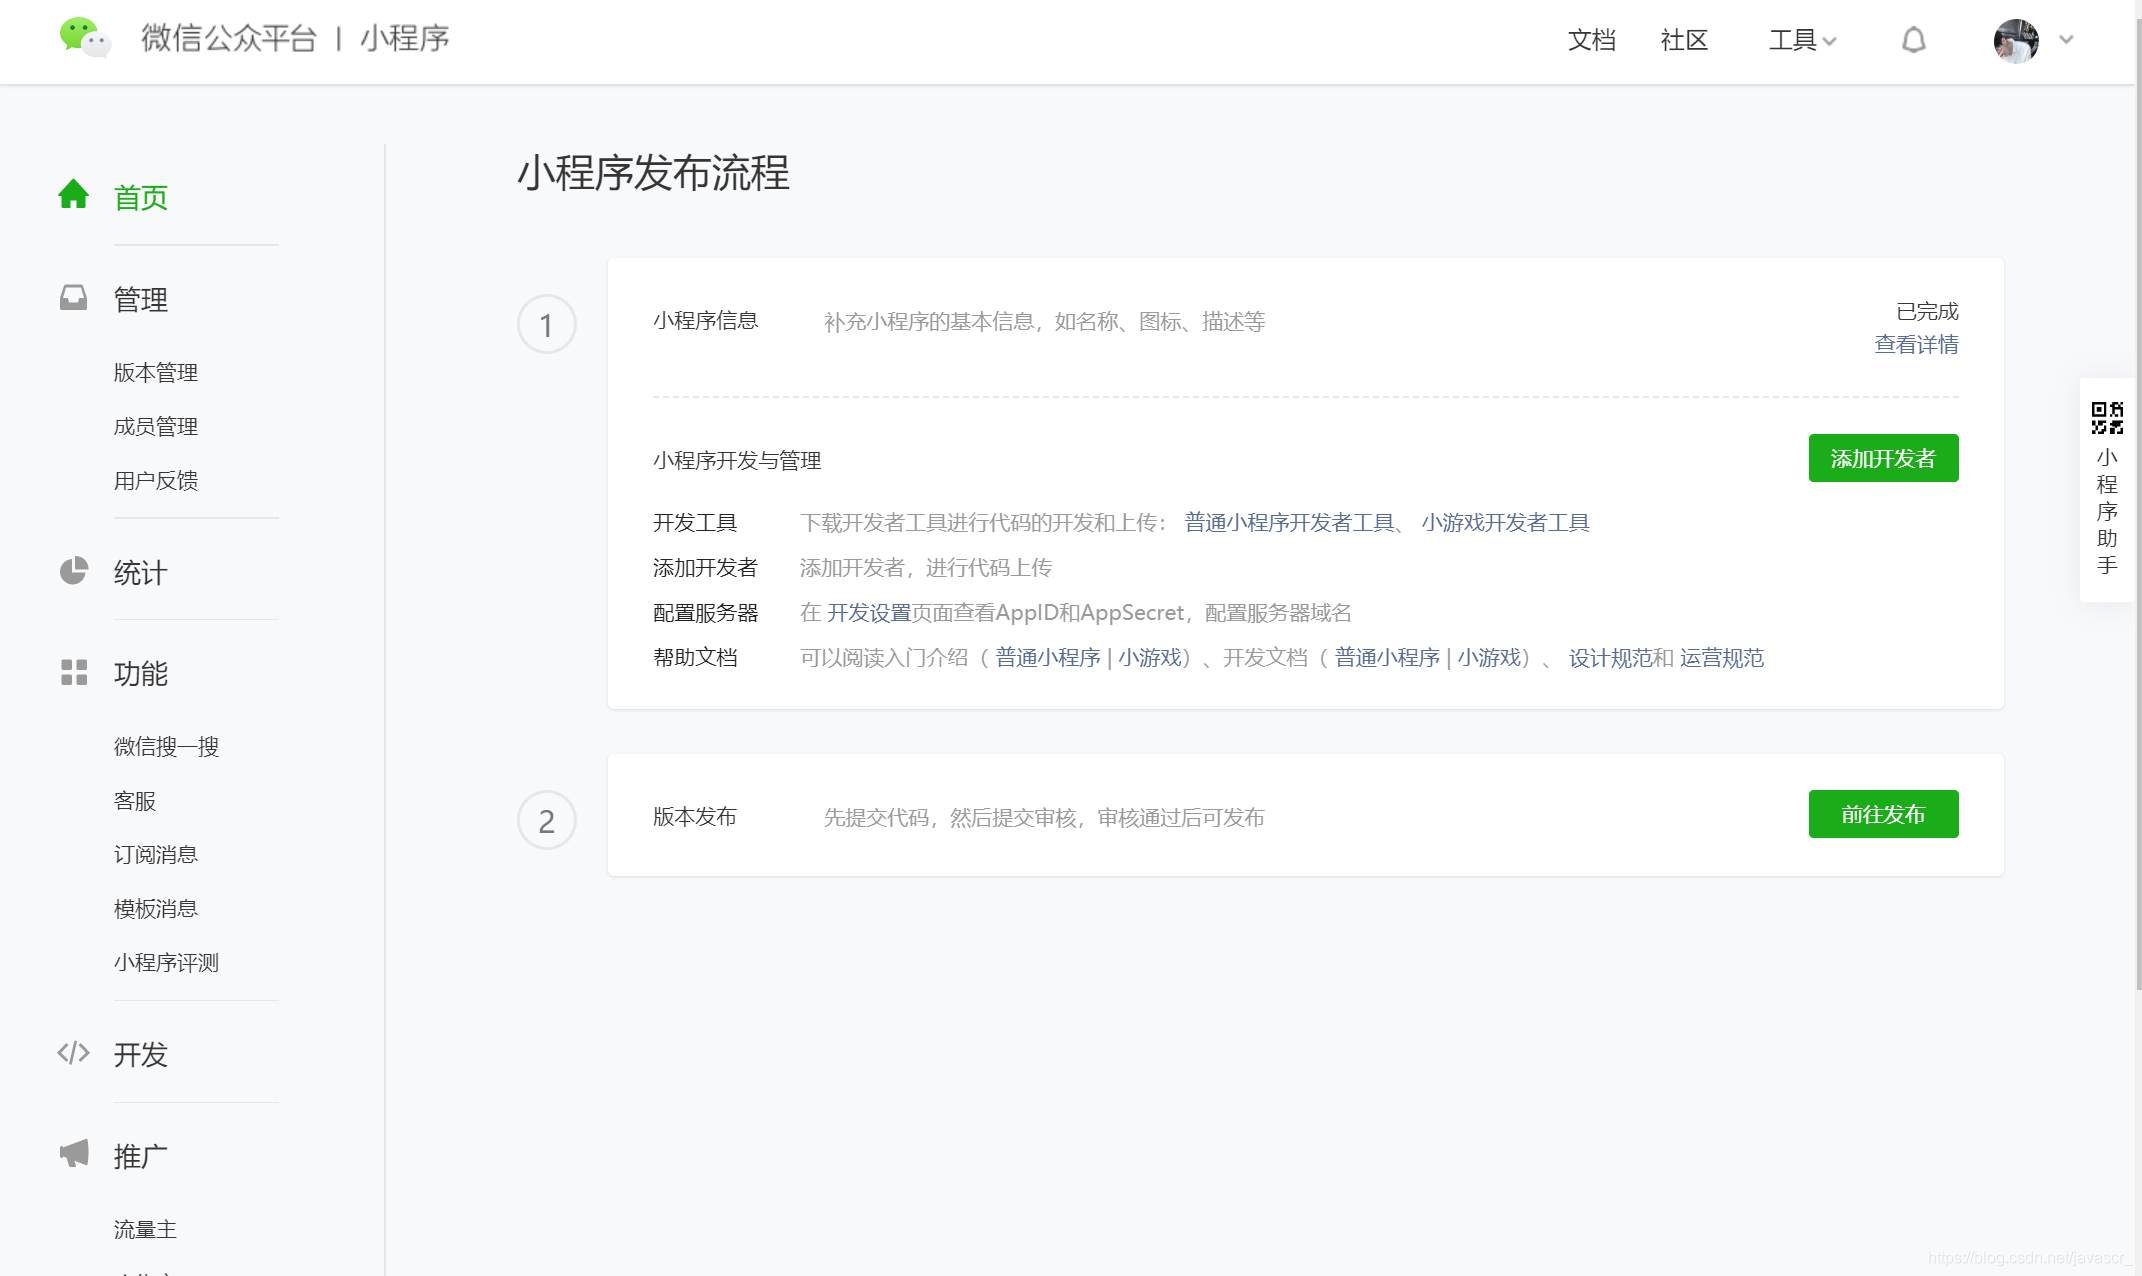Open 小游戏开发者工具 download link
Viewport: 2142px width, 1276px height.
click(1505, 522)
